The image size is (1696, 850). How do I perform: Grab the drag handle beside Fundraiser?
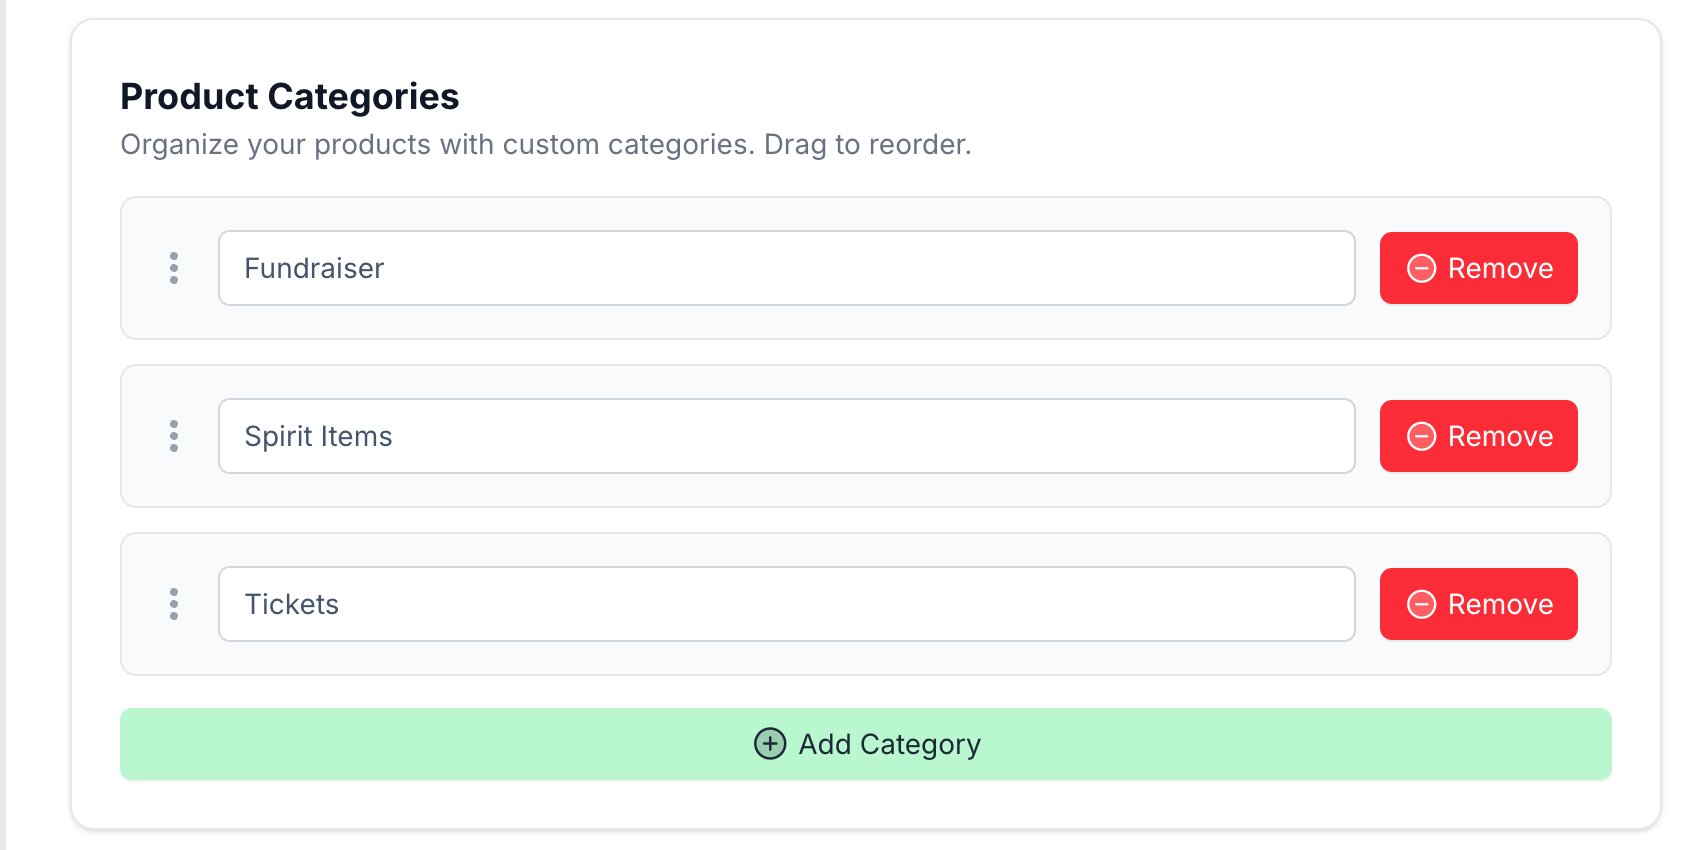(174, 268)
